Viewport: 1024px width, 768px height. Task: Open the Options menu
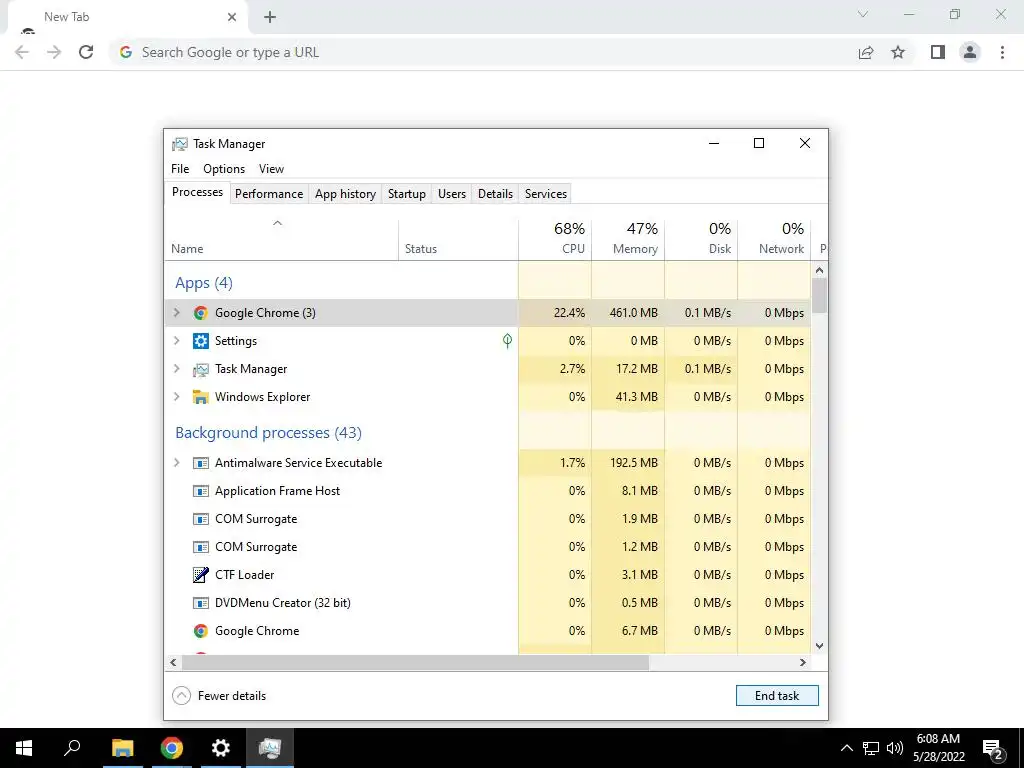tap(224, 168)
